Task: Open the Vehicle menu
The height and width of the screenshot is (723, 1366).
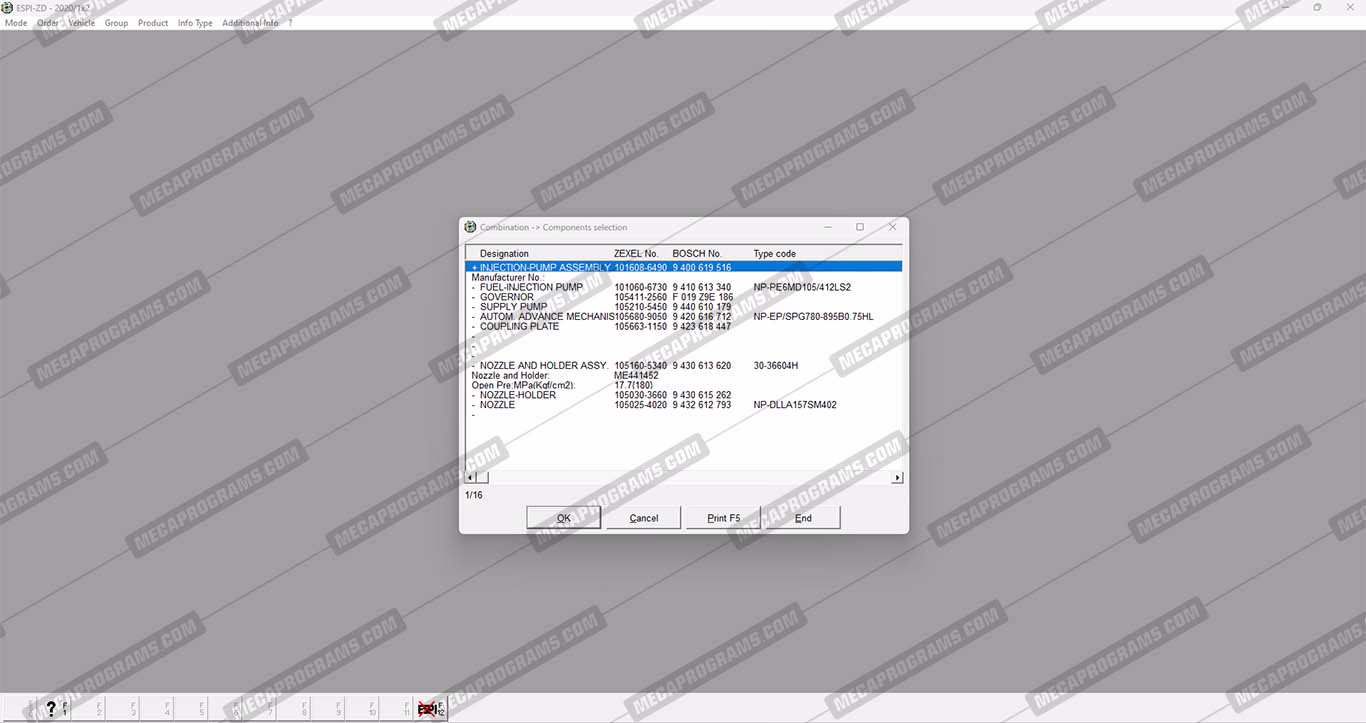Action: pos(81,23)
